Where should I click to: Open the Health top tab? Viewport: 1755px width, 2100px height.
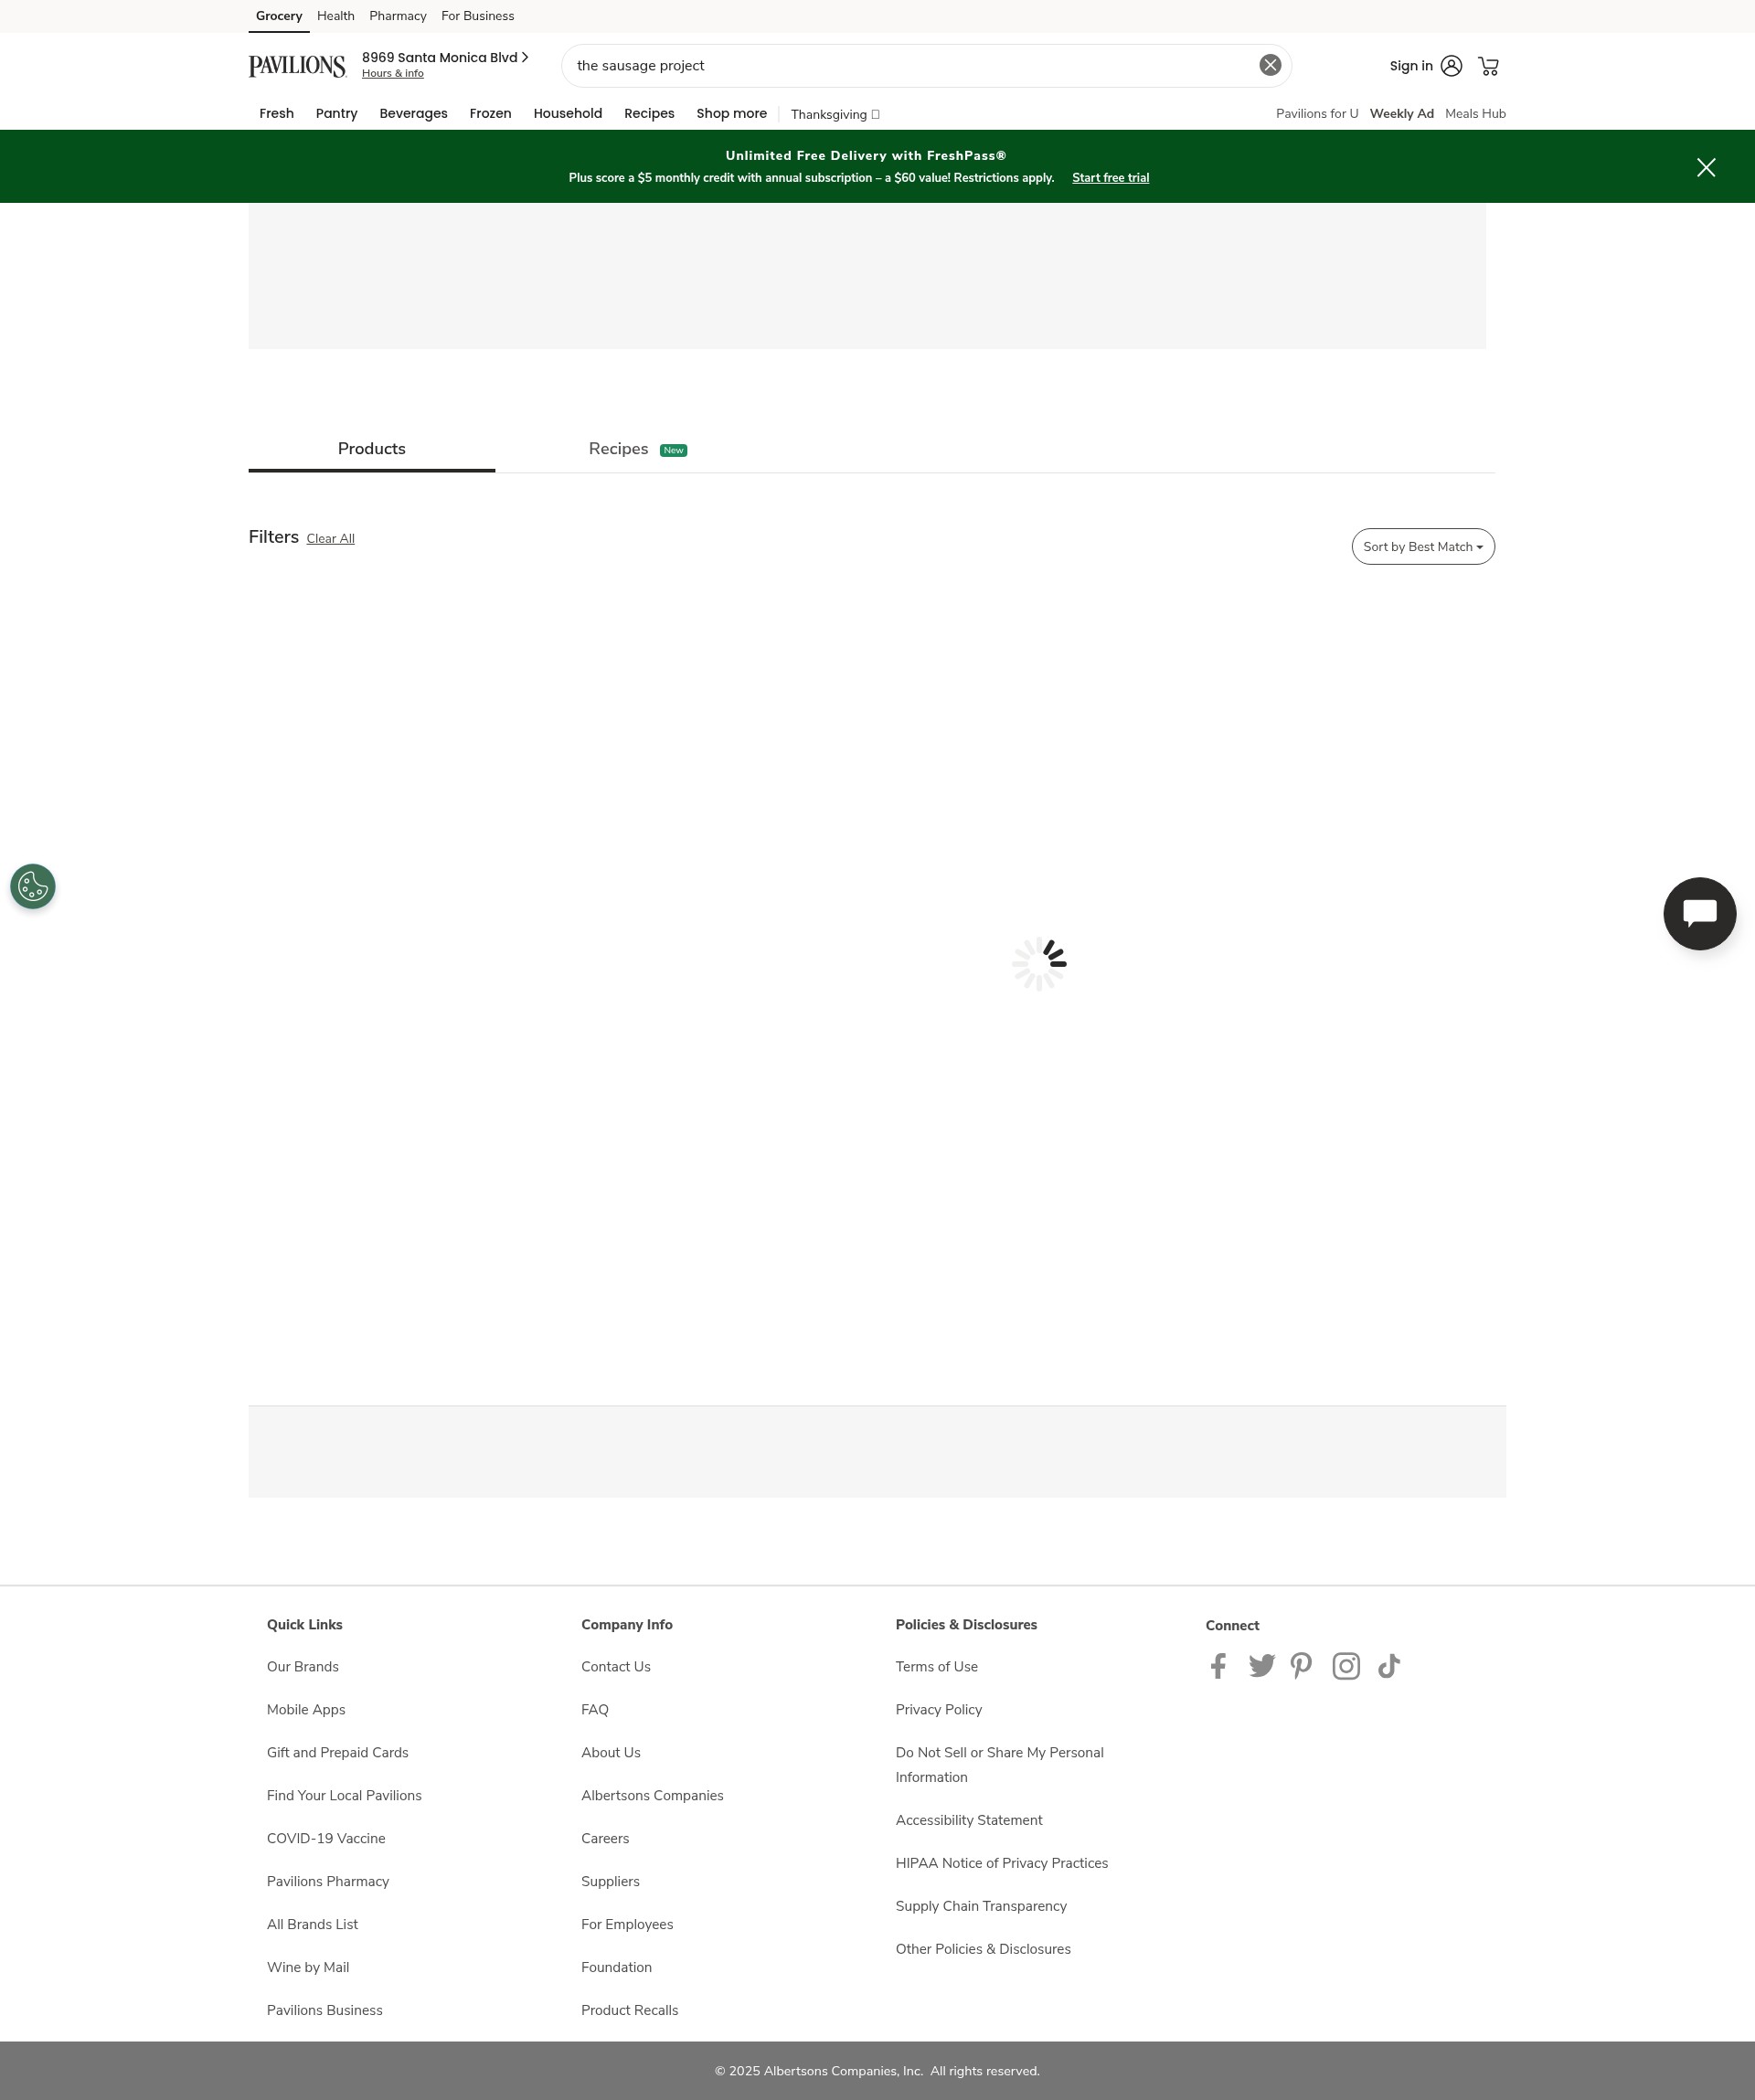coord(336,16)
